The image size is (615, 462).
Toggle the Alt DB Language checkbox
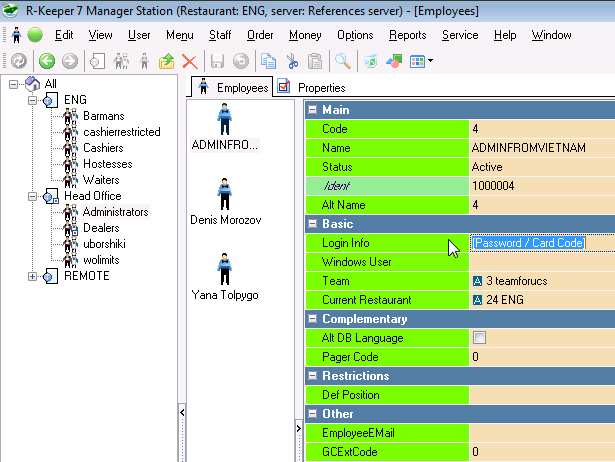(479, 337)
